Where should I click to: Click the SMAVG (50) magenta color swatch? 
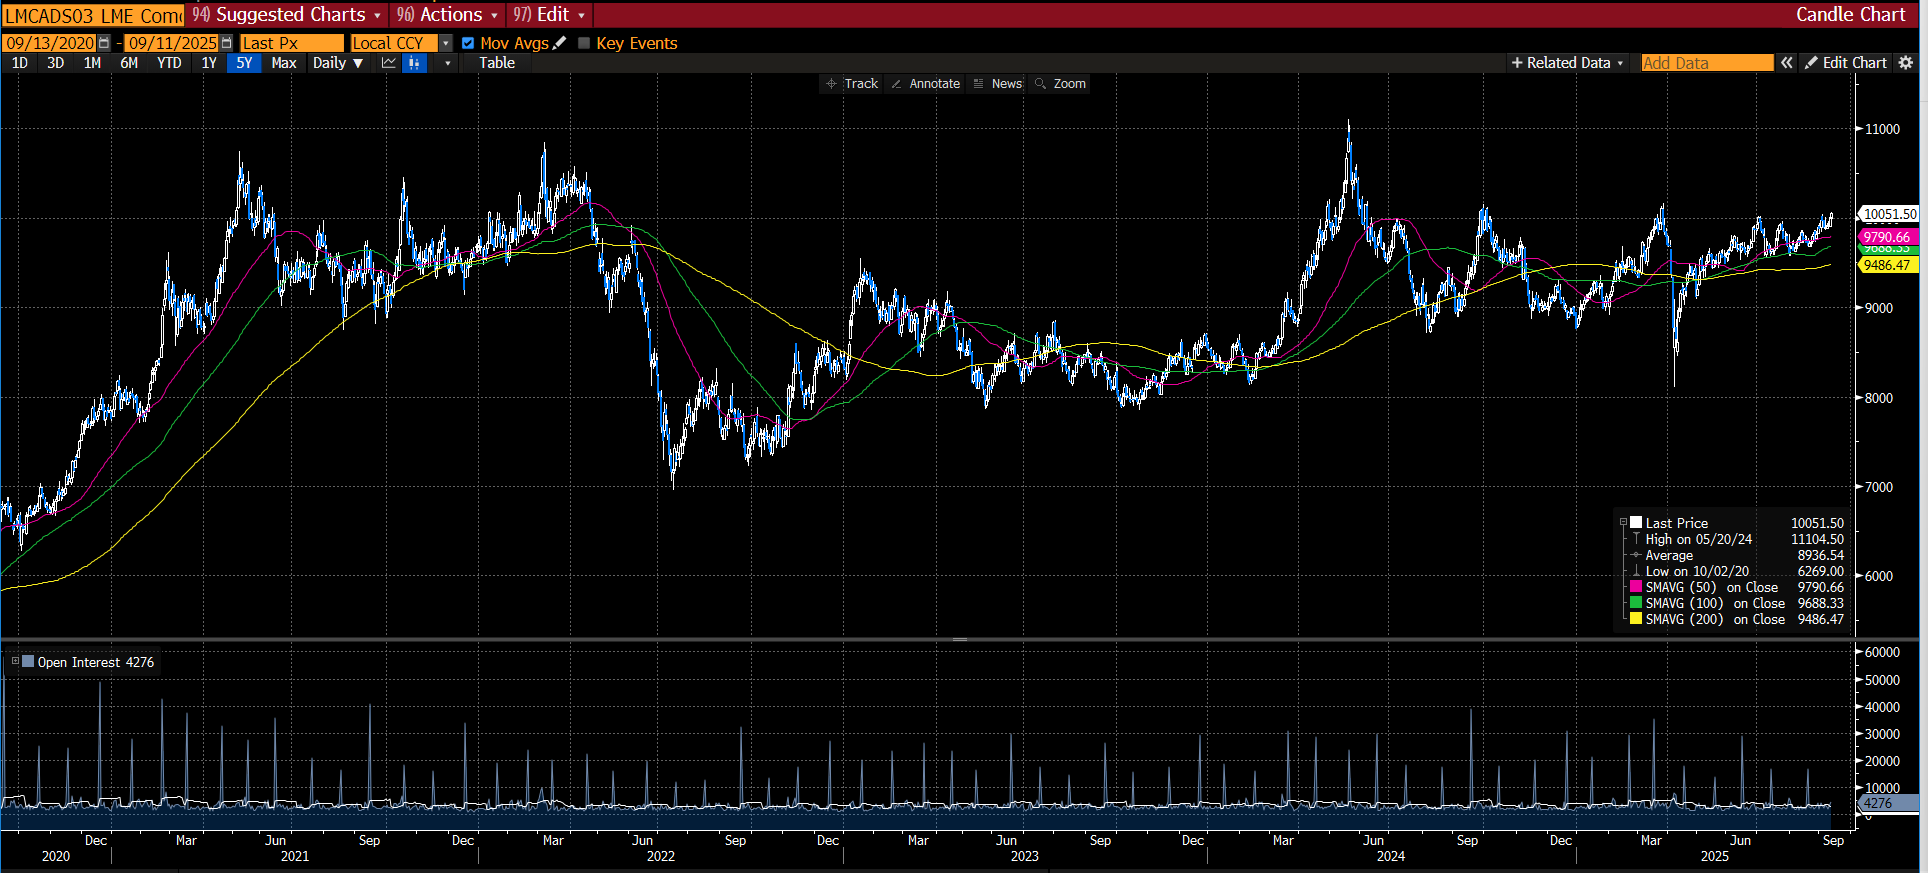pyautogui.click(x=1636, y=587)
